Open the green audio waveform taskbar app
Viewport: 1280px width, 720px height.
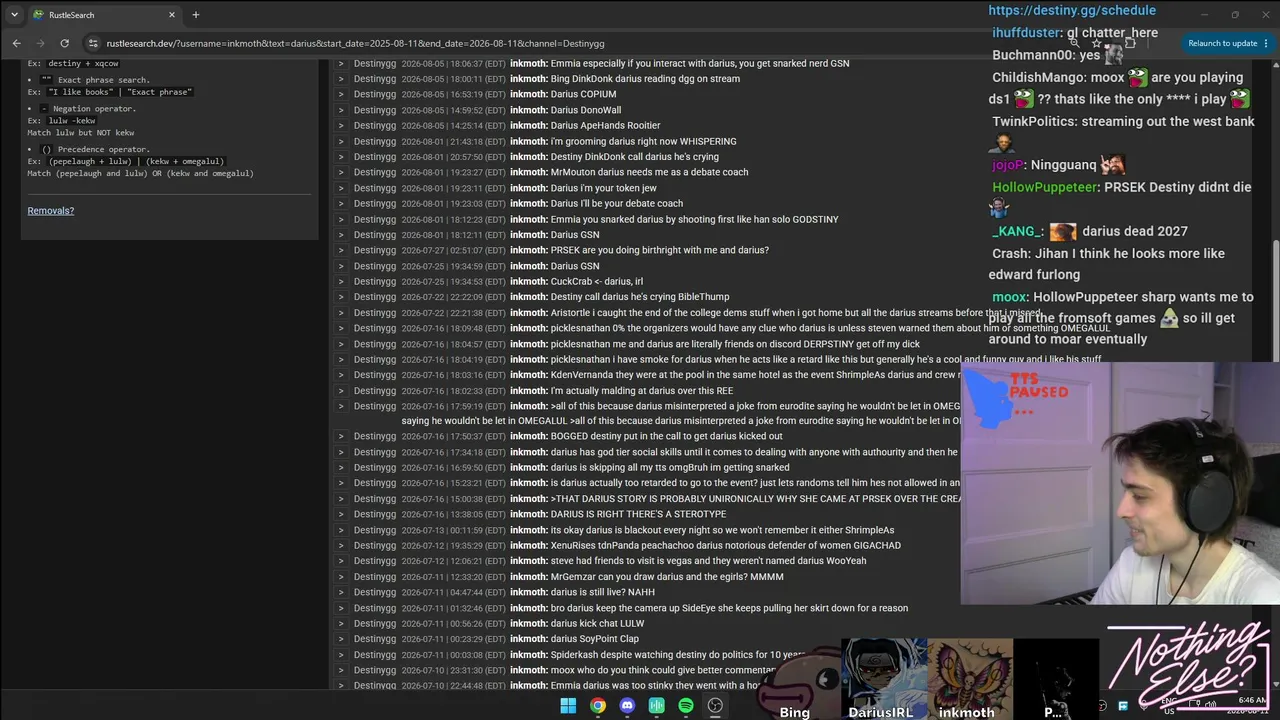point(656,706)
